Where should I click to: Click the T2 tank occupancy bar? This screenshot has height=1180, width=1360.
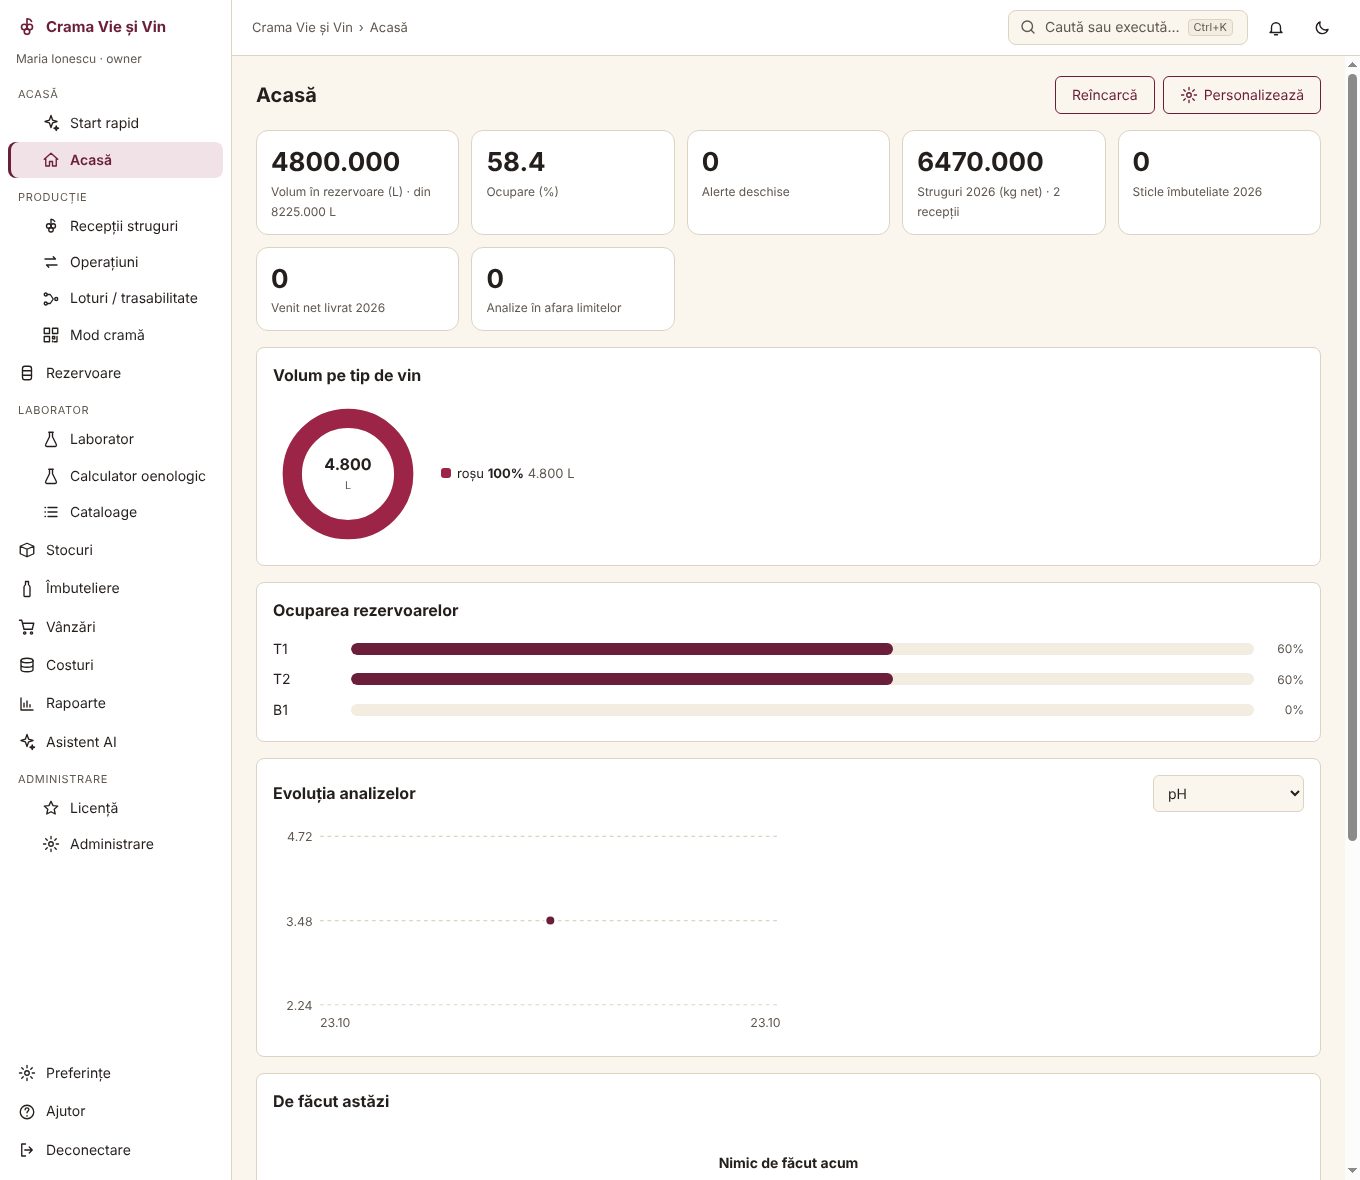point(802,679)
